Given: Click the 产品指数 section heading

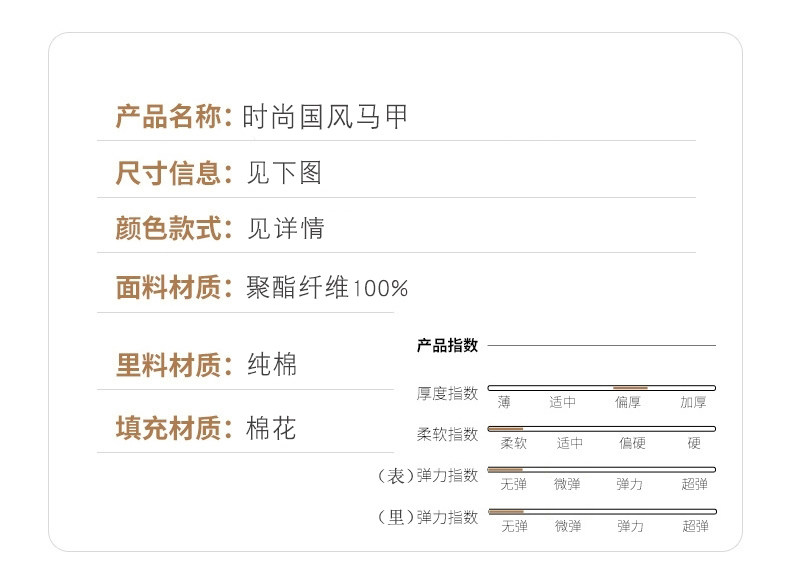Looking at the screenshot, I should 447,346.
